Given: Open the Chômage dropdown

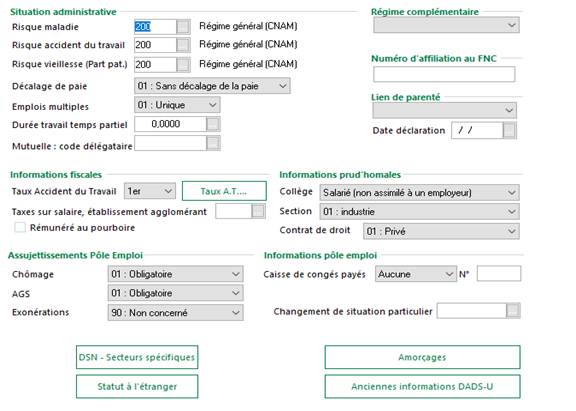Looking at the screenshot, I should (x=176, y=274).
